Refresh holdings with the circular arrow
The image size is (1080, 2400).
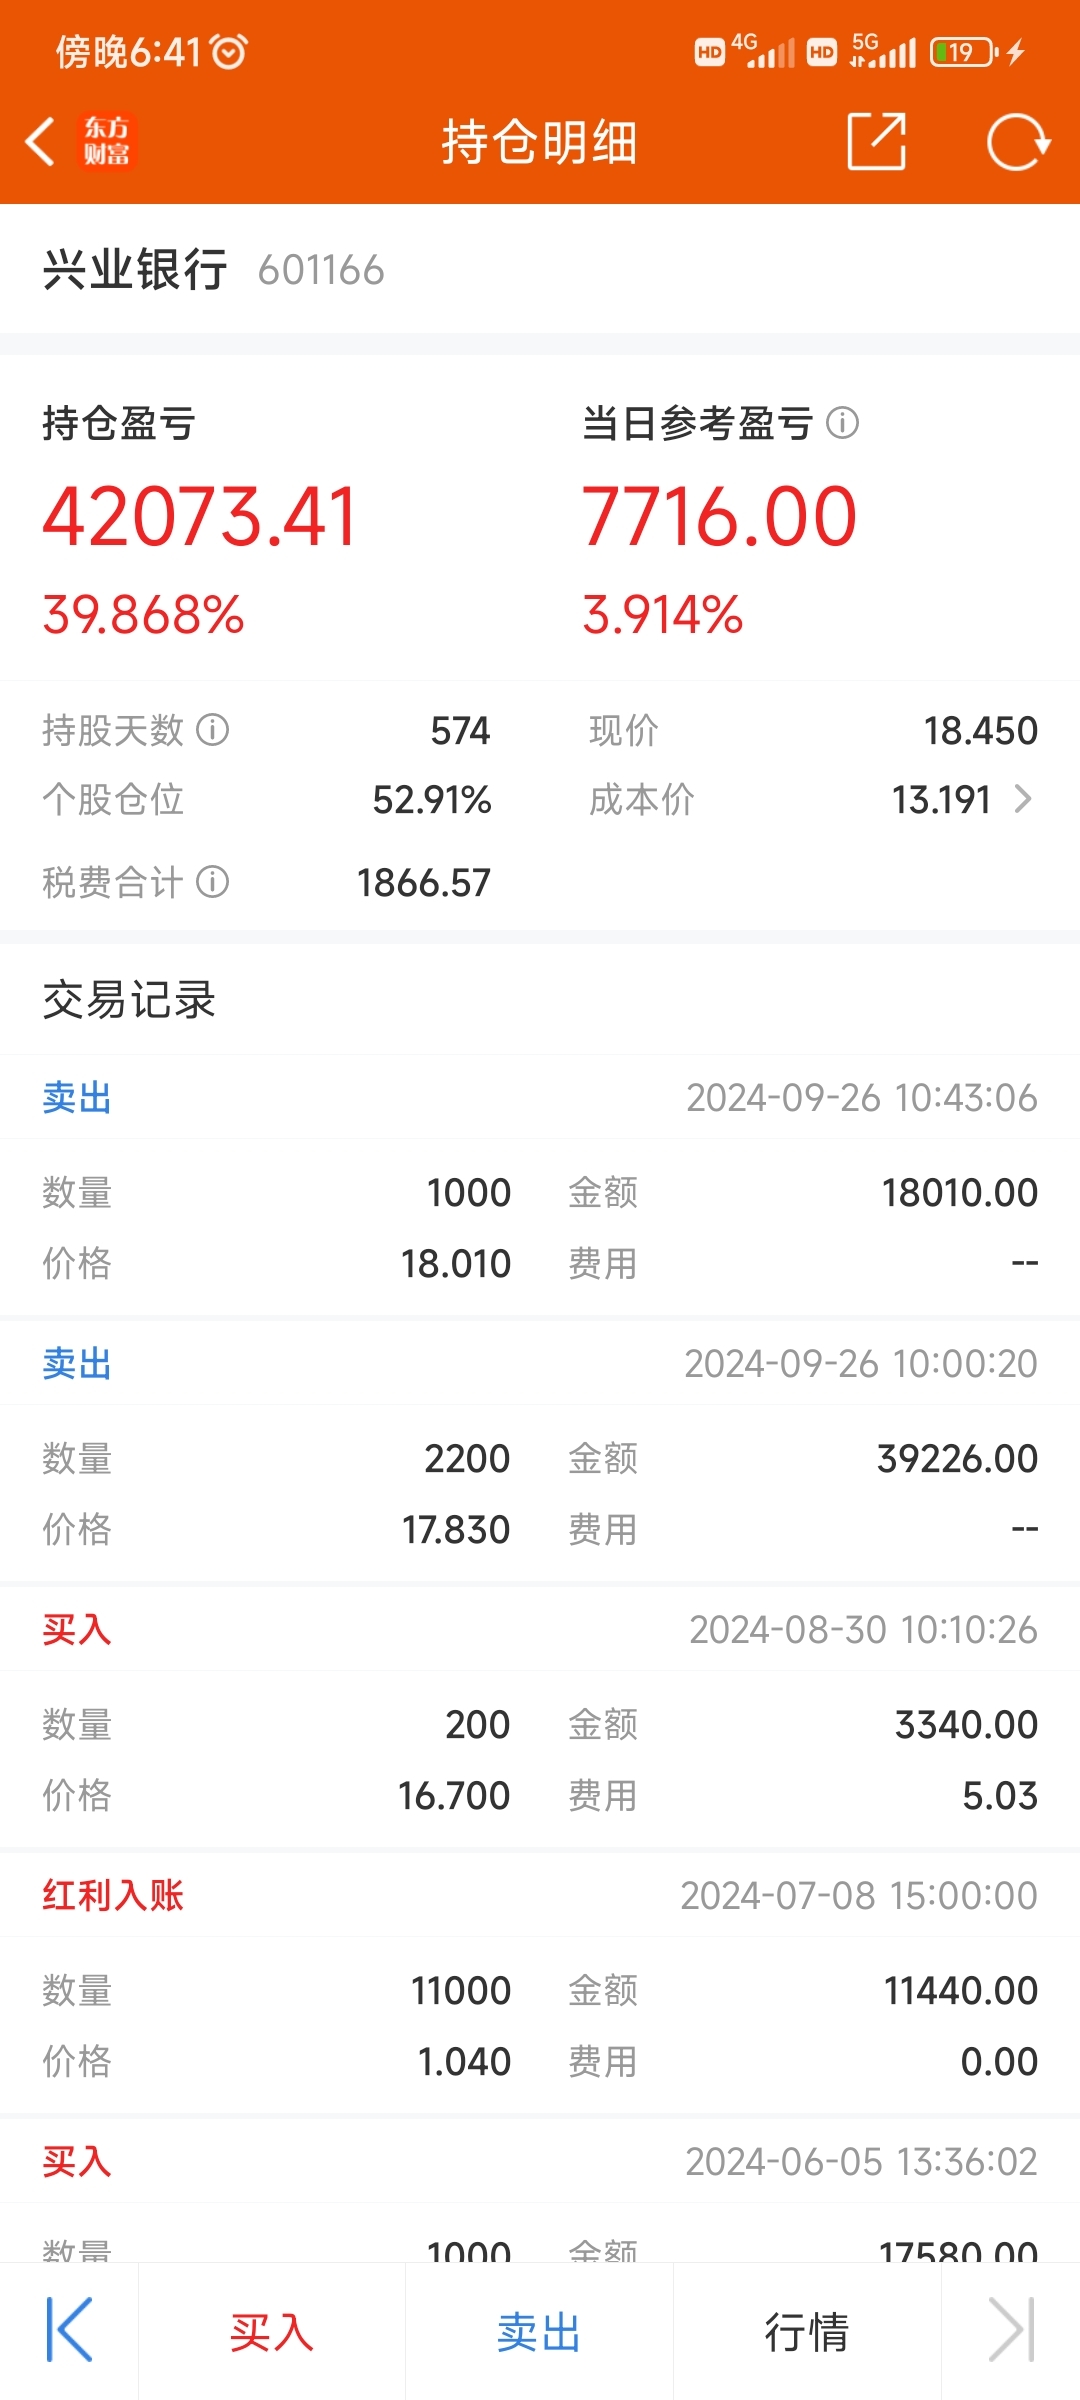pos(1018,142)
